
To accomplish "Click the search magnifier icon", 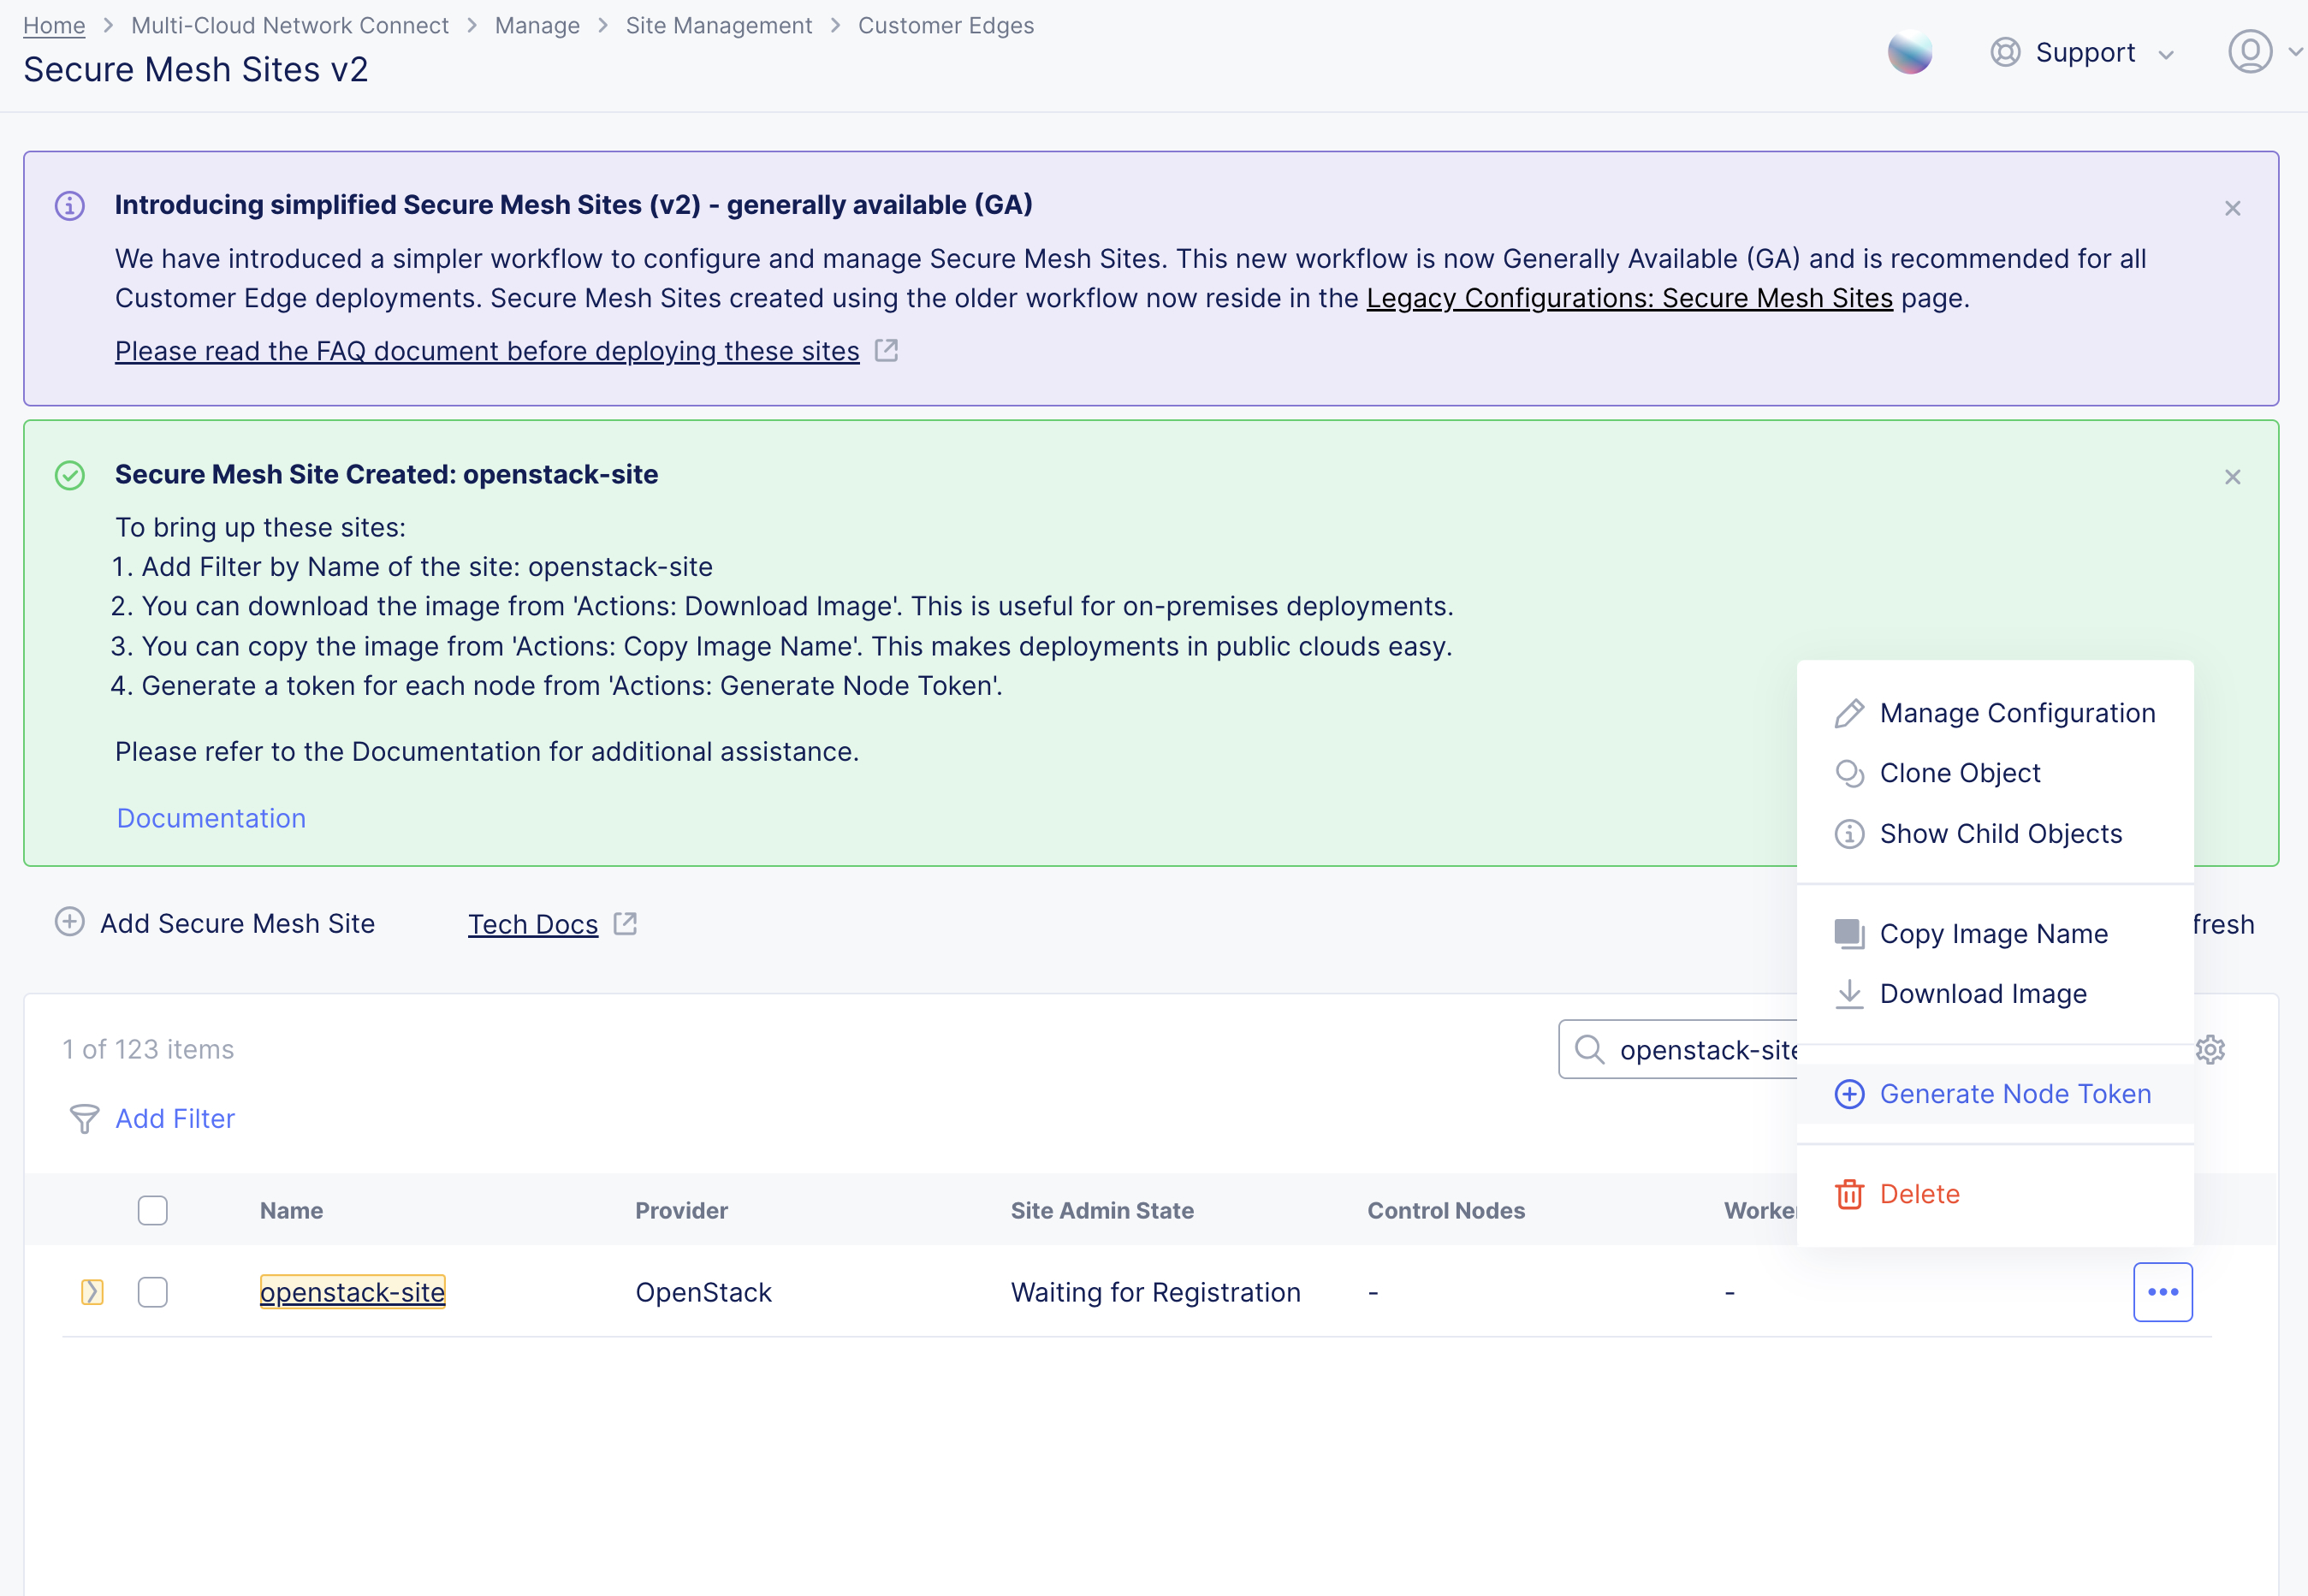I will click(1589, 1049).
